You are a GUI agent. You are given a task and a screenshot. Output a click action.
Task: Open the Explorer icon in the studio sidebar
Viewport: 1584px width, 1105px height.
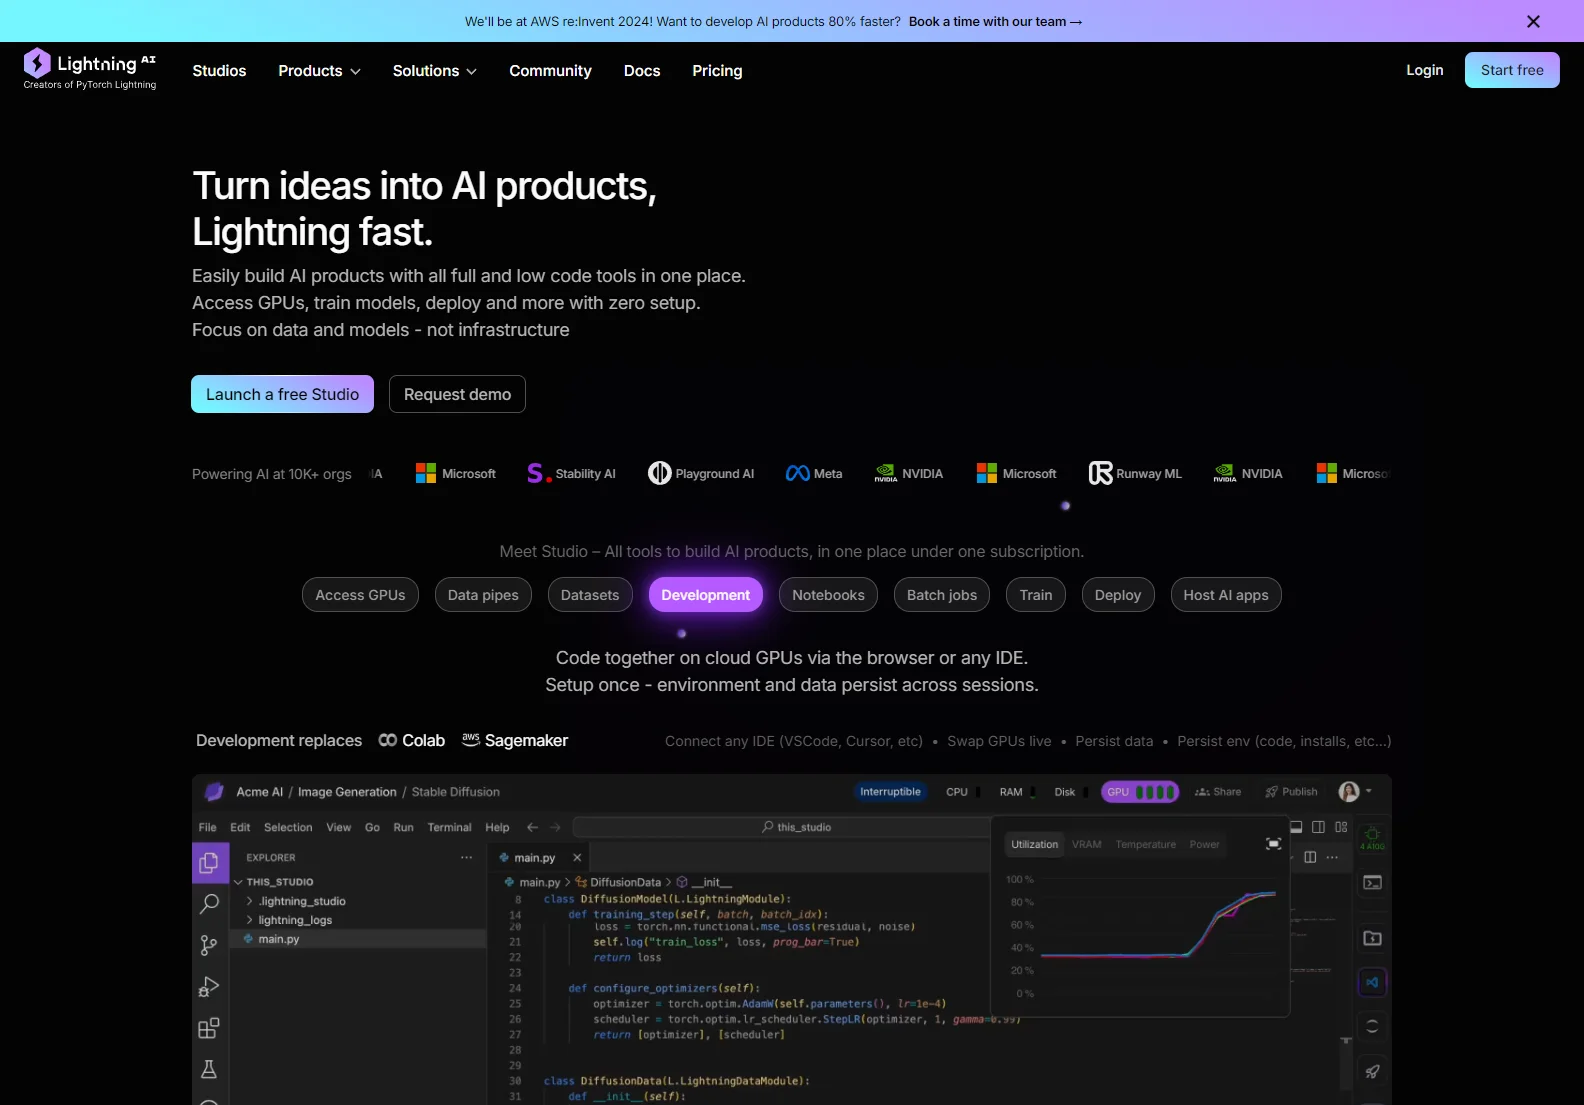(x=209, y=862)
